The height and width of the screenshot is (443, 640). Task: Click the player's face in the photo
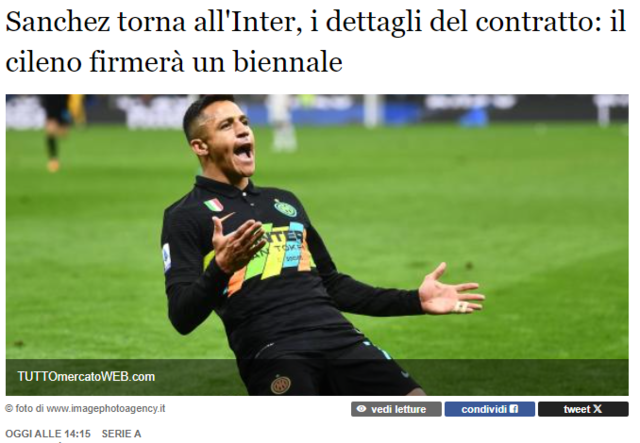(x=231, y=141)
